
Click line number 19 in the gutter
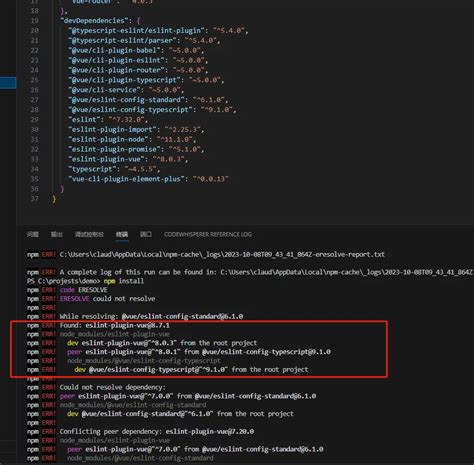[35, 21]
